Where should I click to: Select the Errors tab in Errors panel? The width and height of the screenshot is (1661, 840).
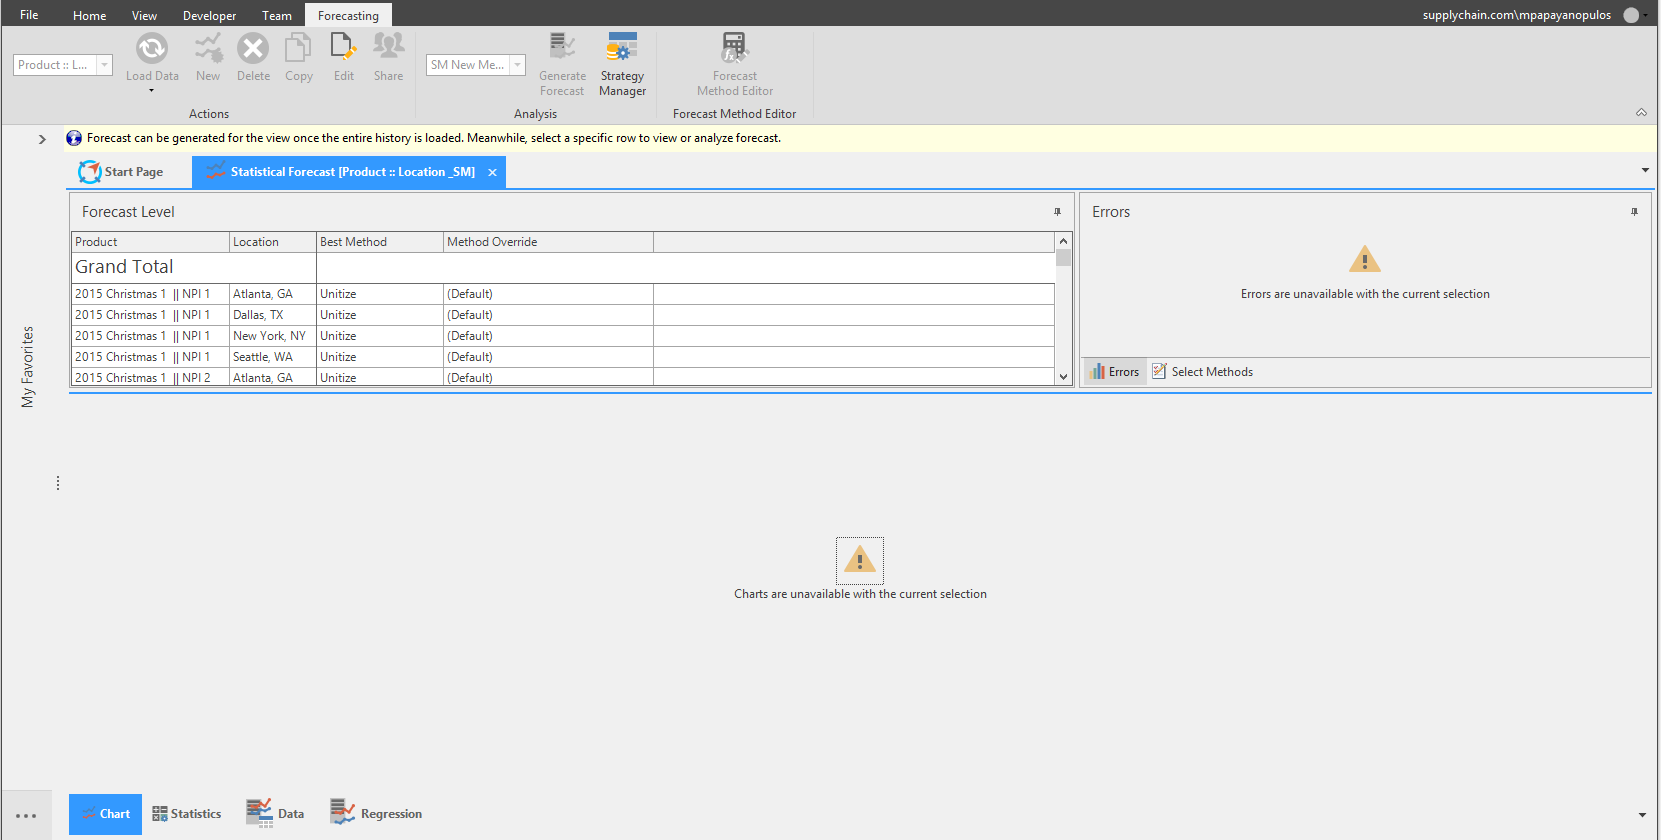[x=1115, y=372]
